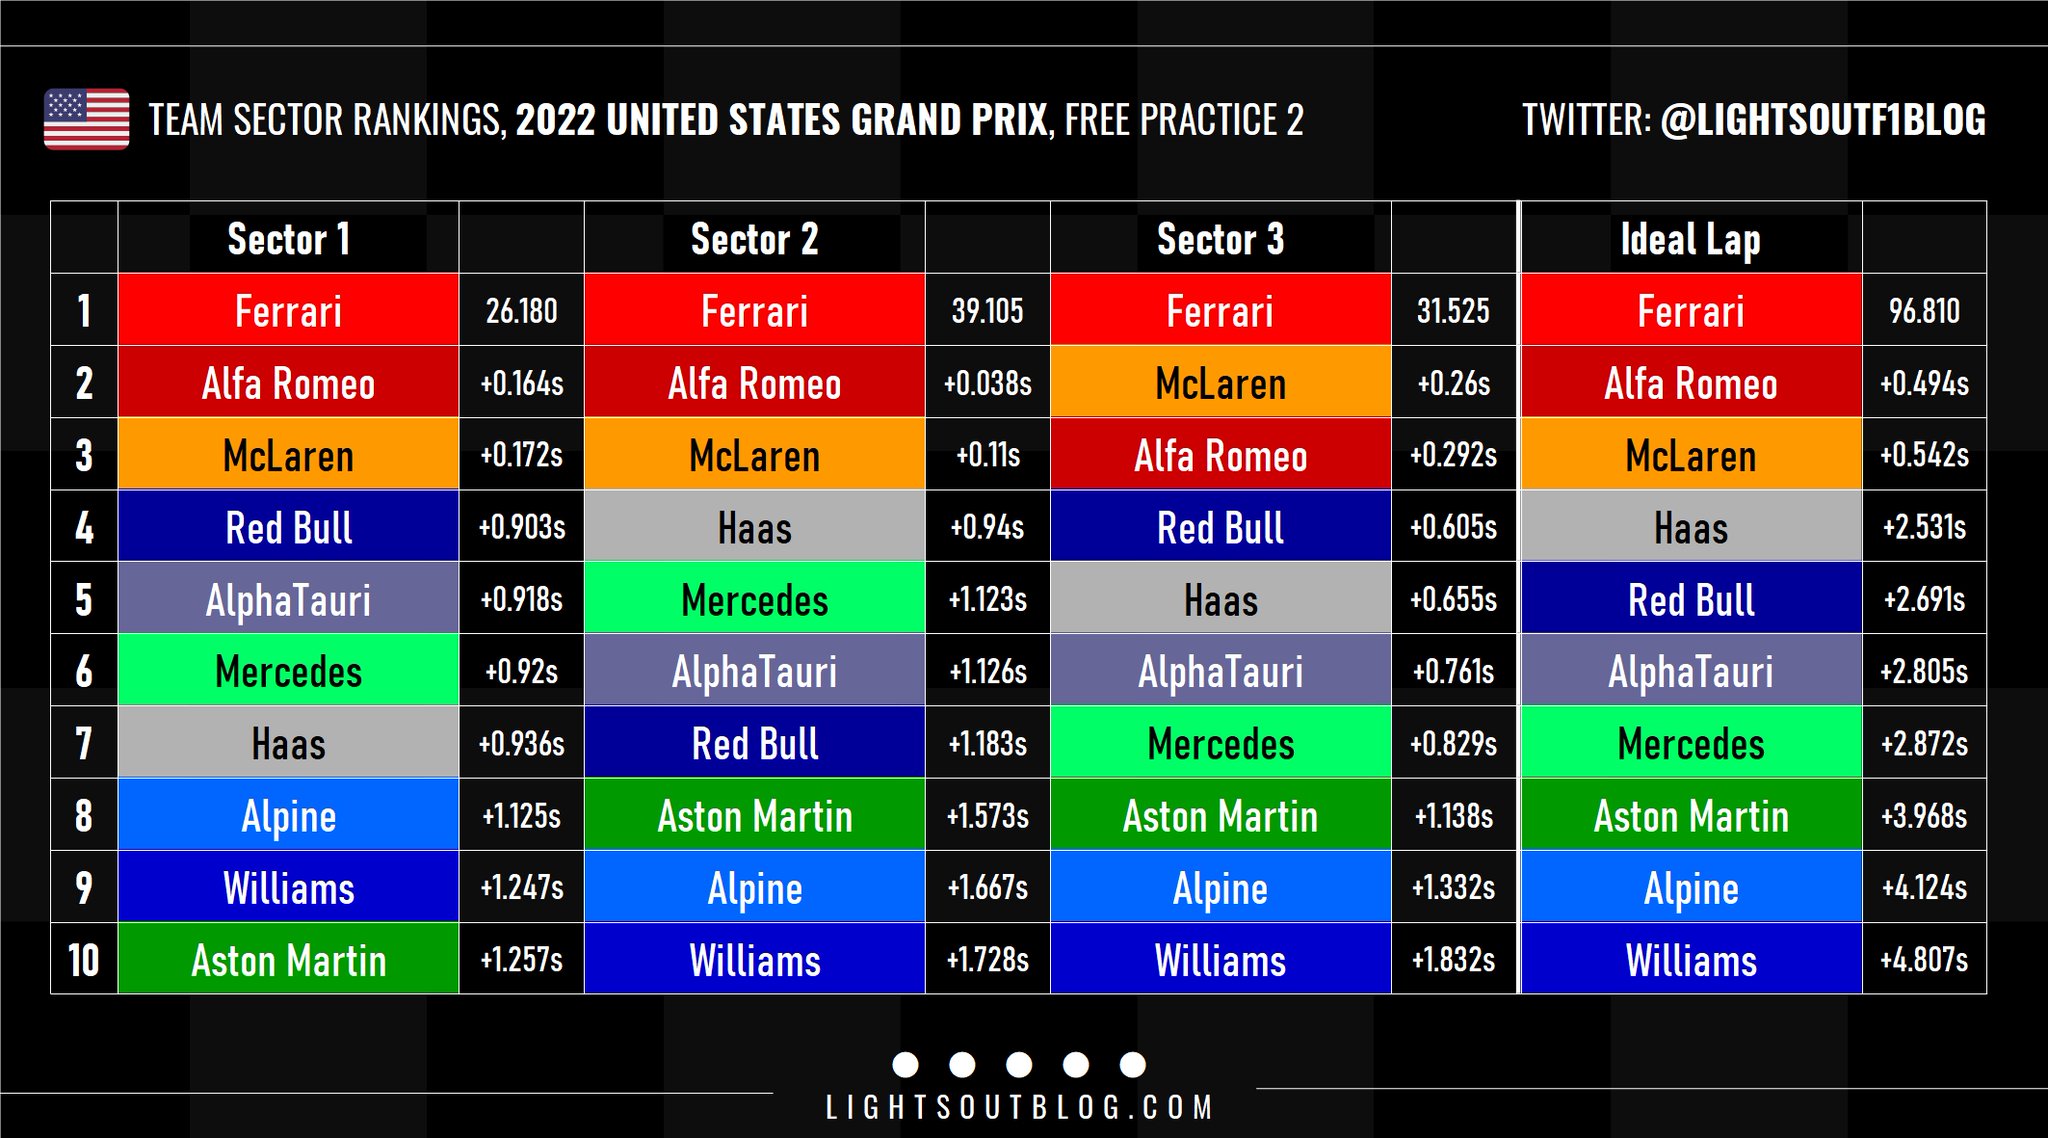
Task: Click the row number 10 cell
Action: [x=84, y=960]
